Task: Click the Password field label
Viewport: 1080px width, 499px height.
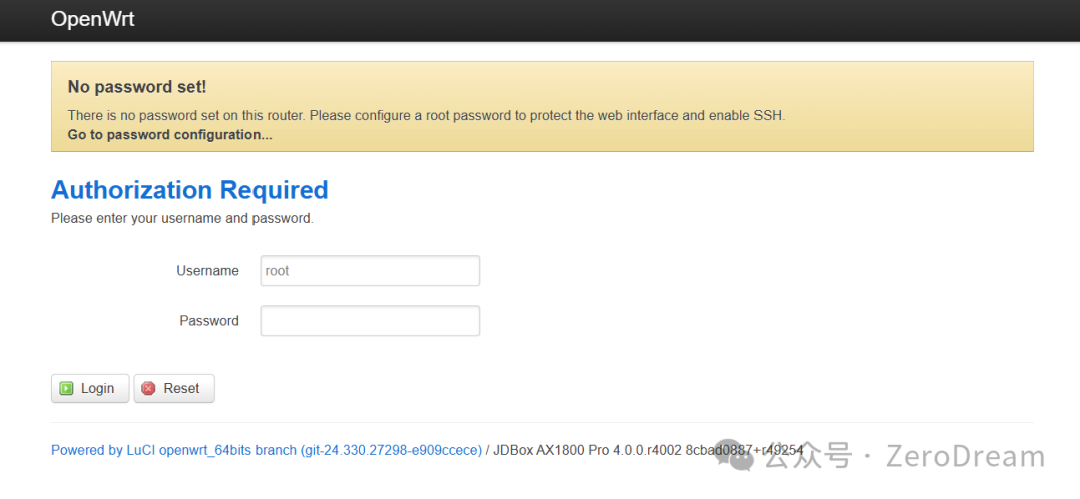Action: [x=209, y=321]
